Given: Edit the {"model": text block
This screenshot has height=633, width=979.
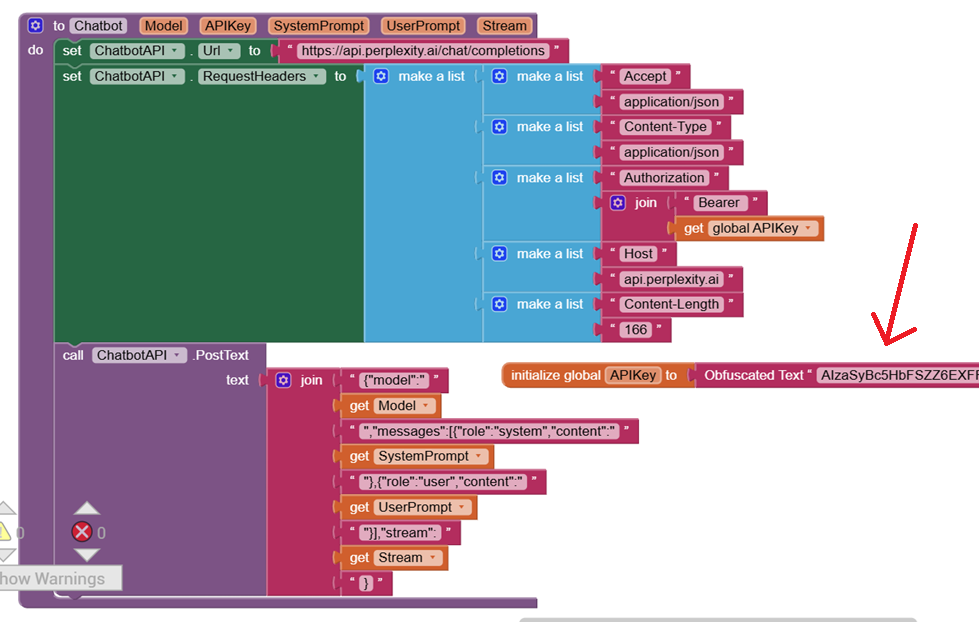Looking at the screenshot, I should coord(394,380).
